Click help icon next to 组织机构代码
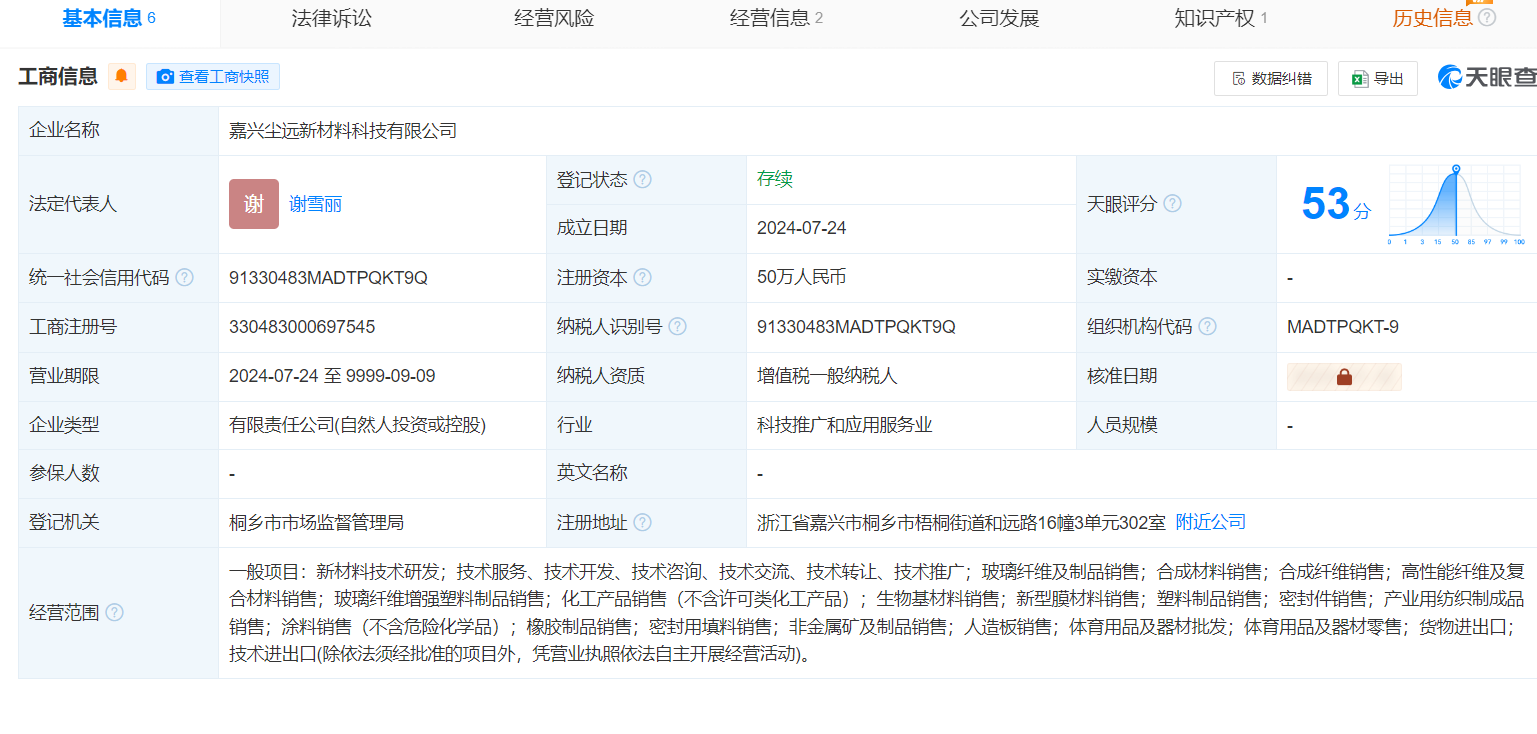 point(1208,327)
